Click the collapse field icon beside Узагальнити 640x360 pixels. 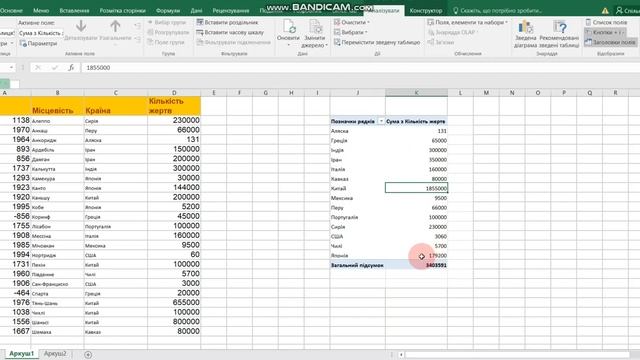point(137,39)
